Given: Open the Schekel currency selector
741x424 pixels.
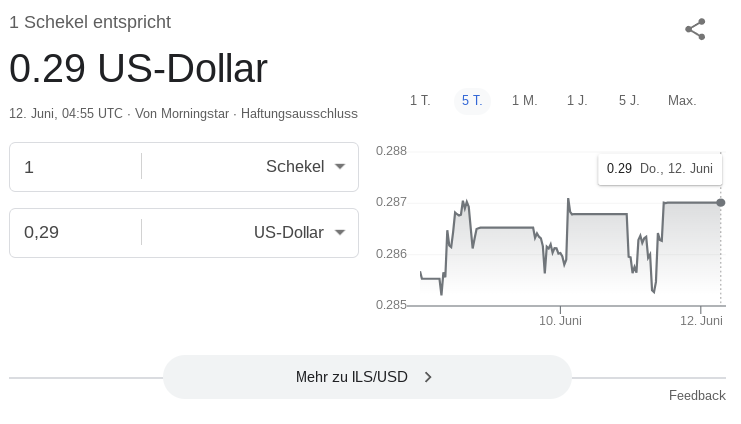Looking at the screenshot, I should point(250,167).
